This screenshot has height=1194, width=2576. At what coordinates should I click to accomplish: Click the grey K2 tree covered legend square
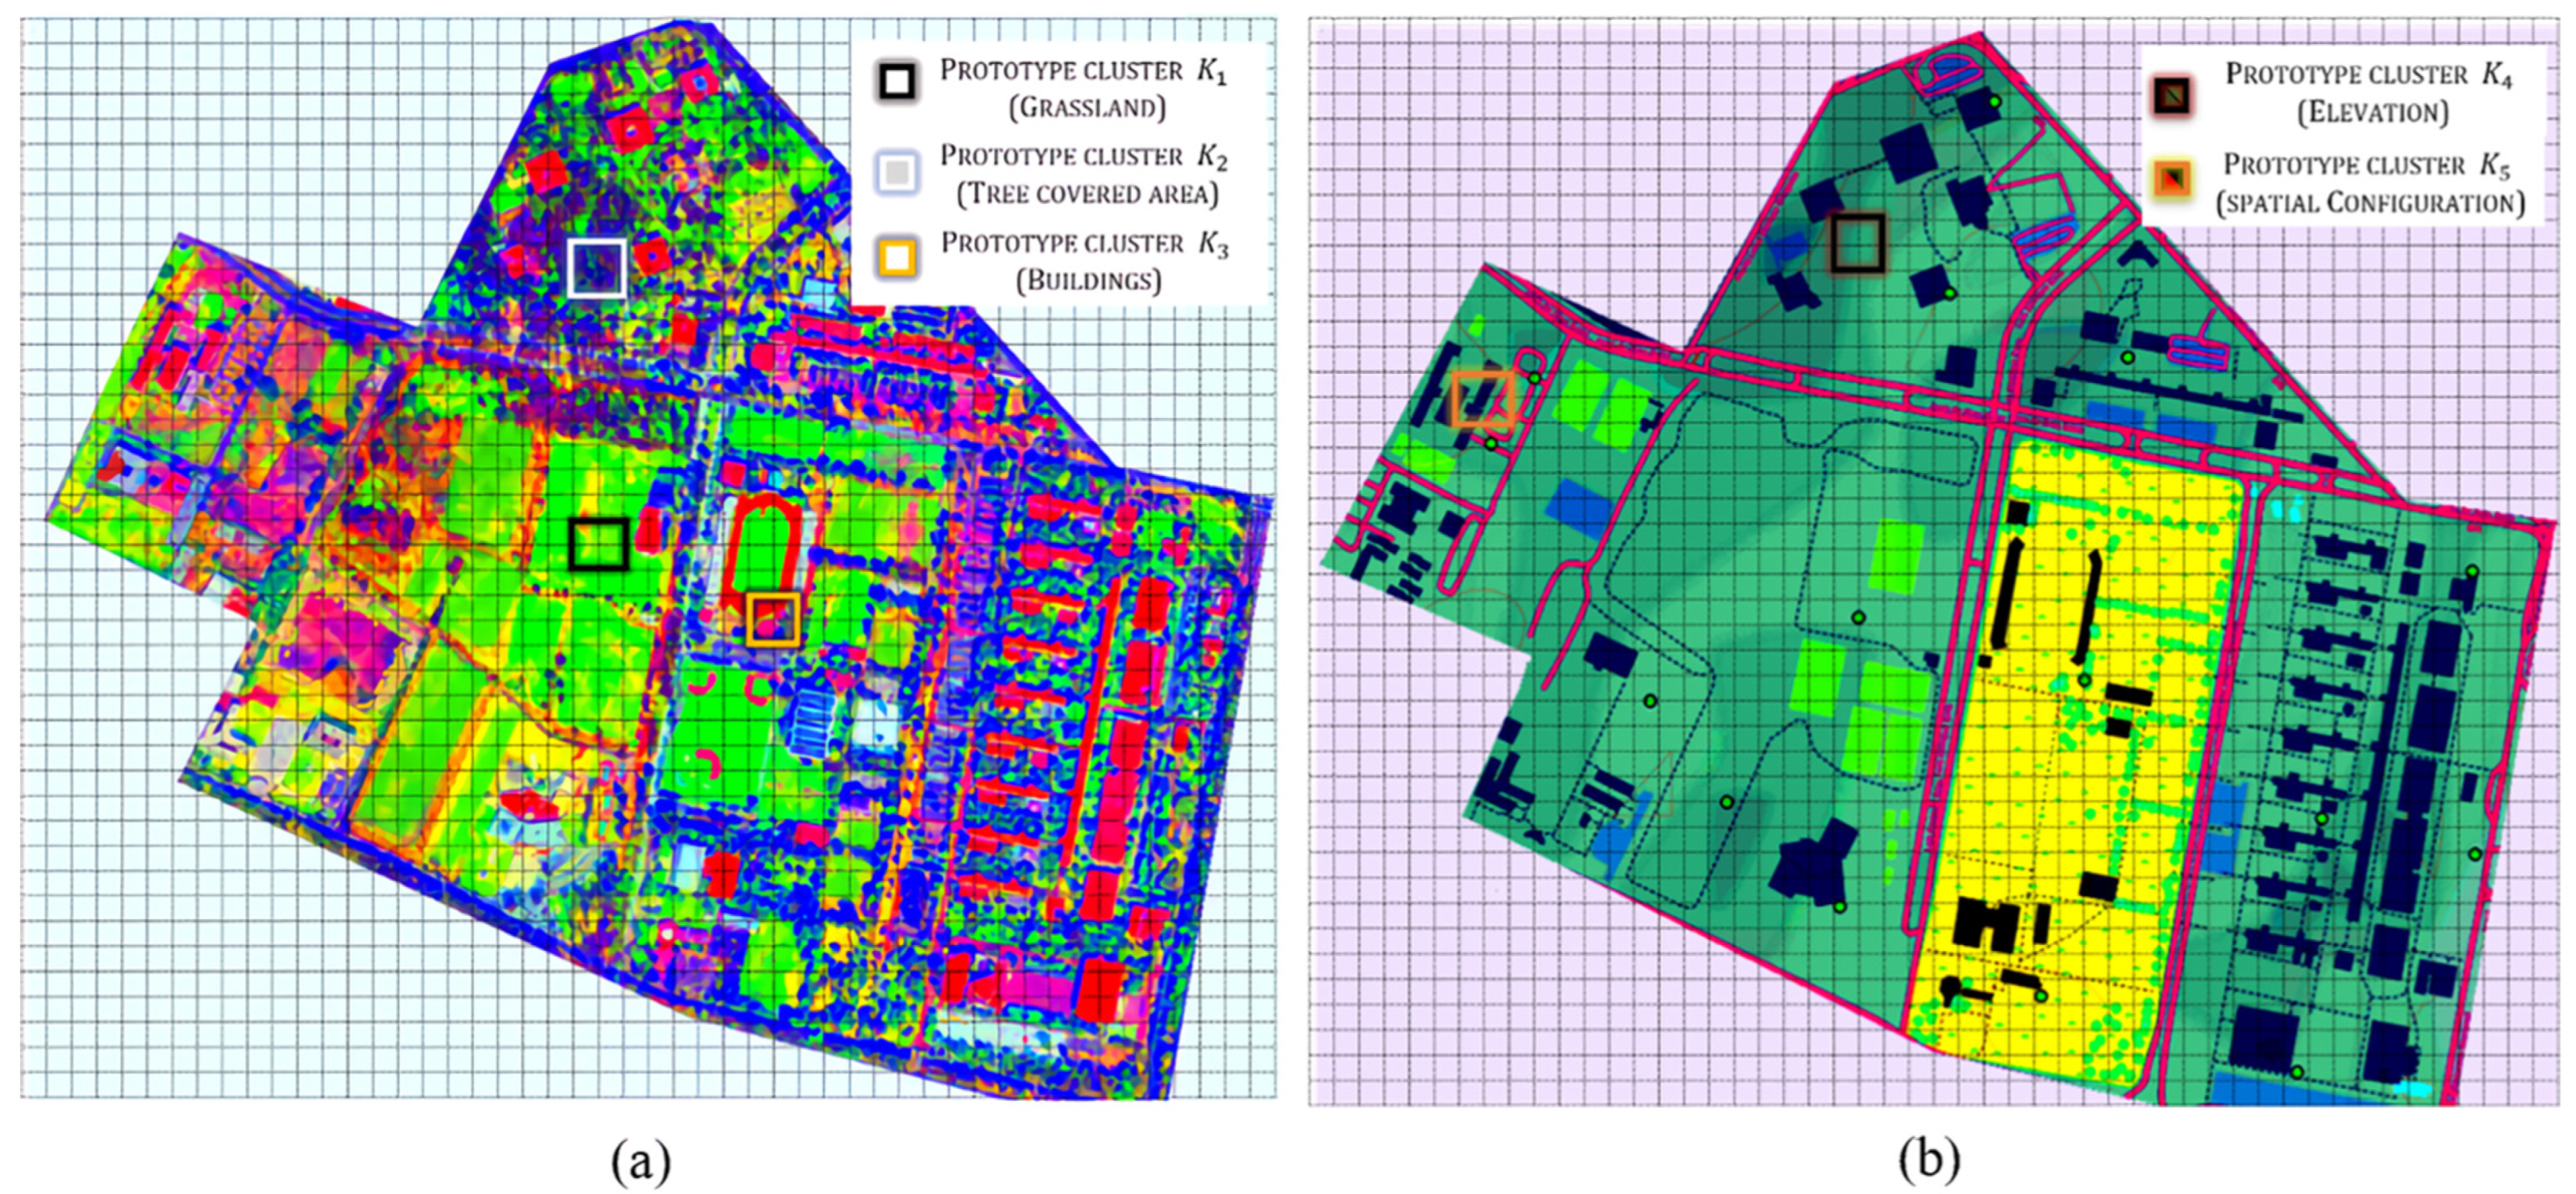(x=897, y=172)
